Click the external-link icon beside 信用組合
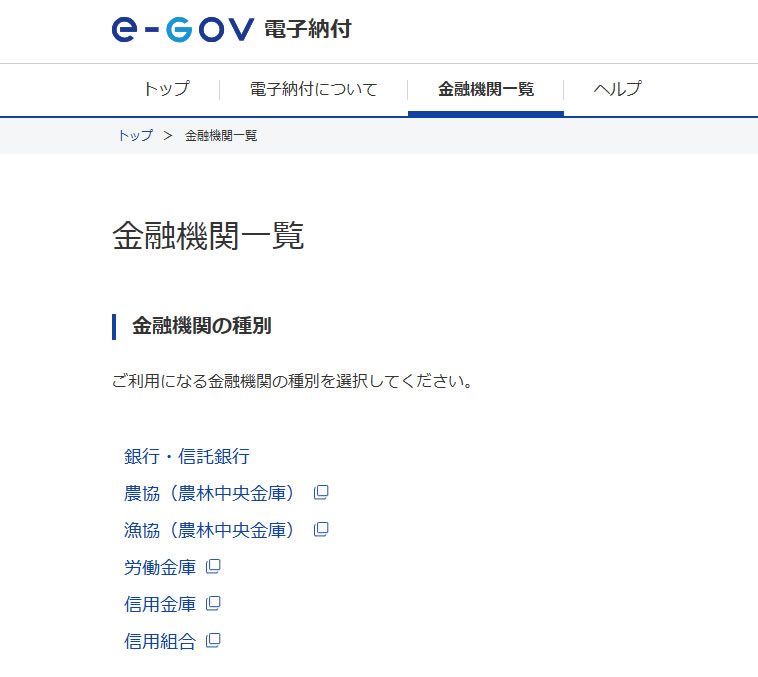Viewport: 758px width, 677px height. coord(213,641)
